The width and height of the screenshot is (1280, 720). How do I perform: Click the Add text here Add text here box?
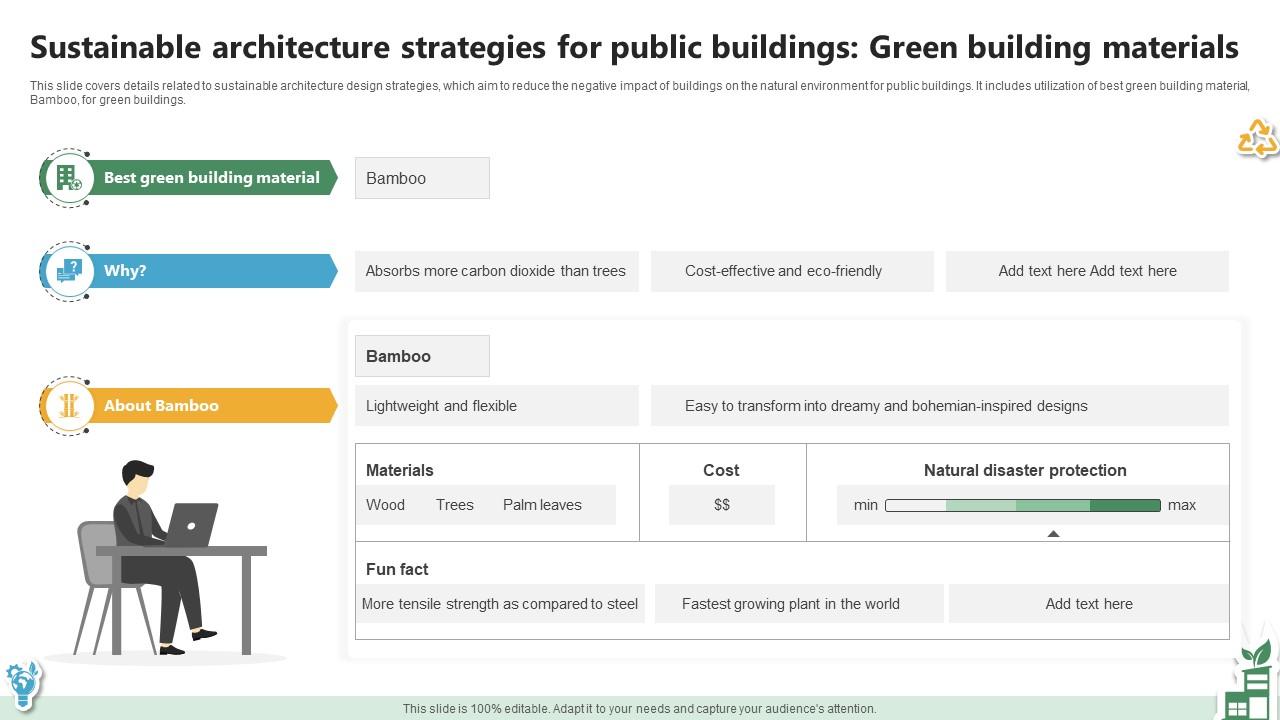click(x=1087, y=271)
